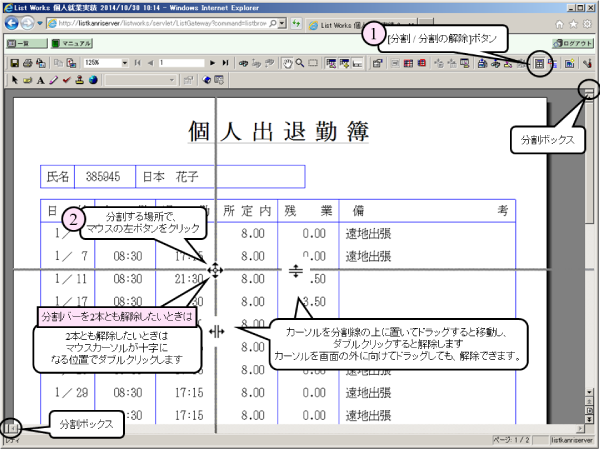Click the name 日本 花子
The image size is (600, 450).
pyautogui.click(x=170, y=177)
